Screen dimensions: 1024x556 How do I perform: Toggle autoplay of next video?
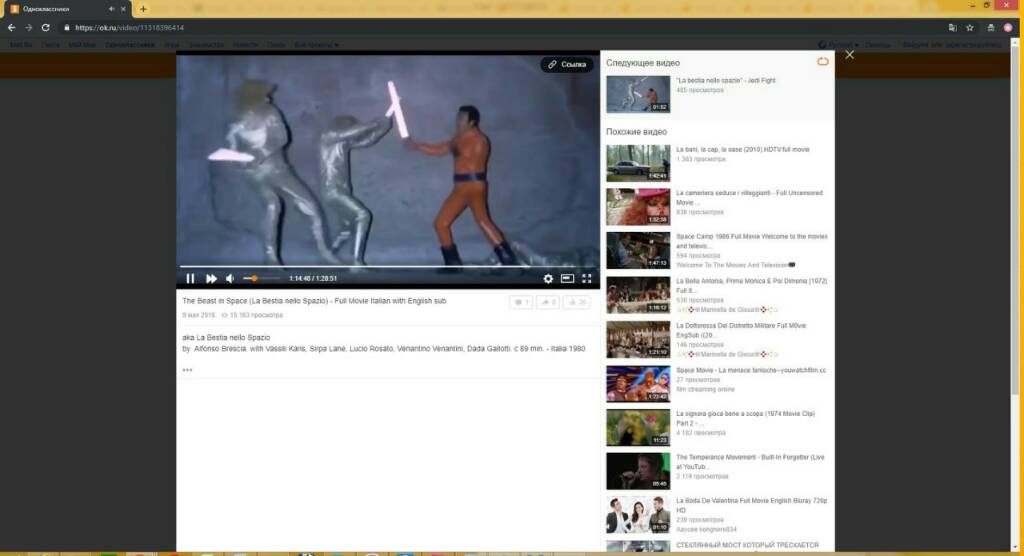pyautogui.click(x=823, y=62)
